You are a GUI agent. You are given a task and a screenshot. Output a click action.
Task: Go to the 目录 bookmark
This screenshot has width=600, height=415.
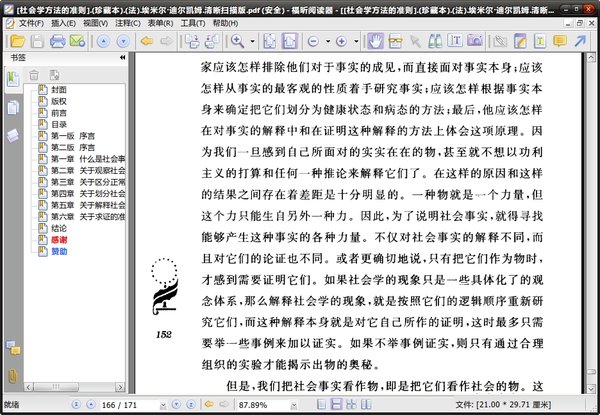coord(59,124)
